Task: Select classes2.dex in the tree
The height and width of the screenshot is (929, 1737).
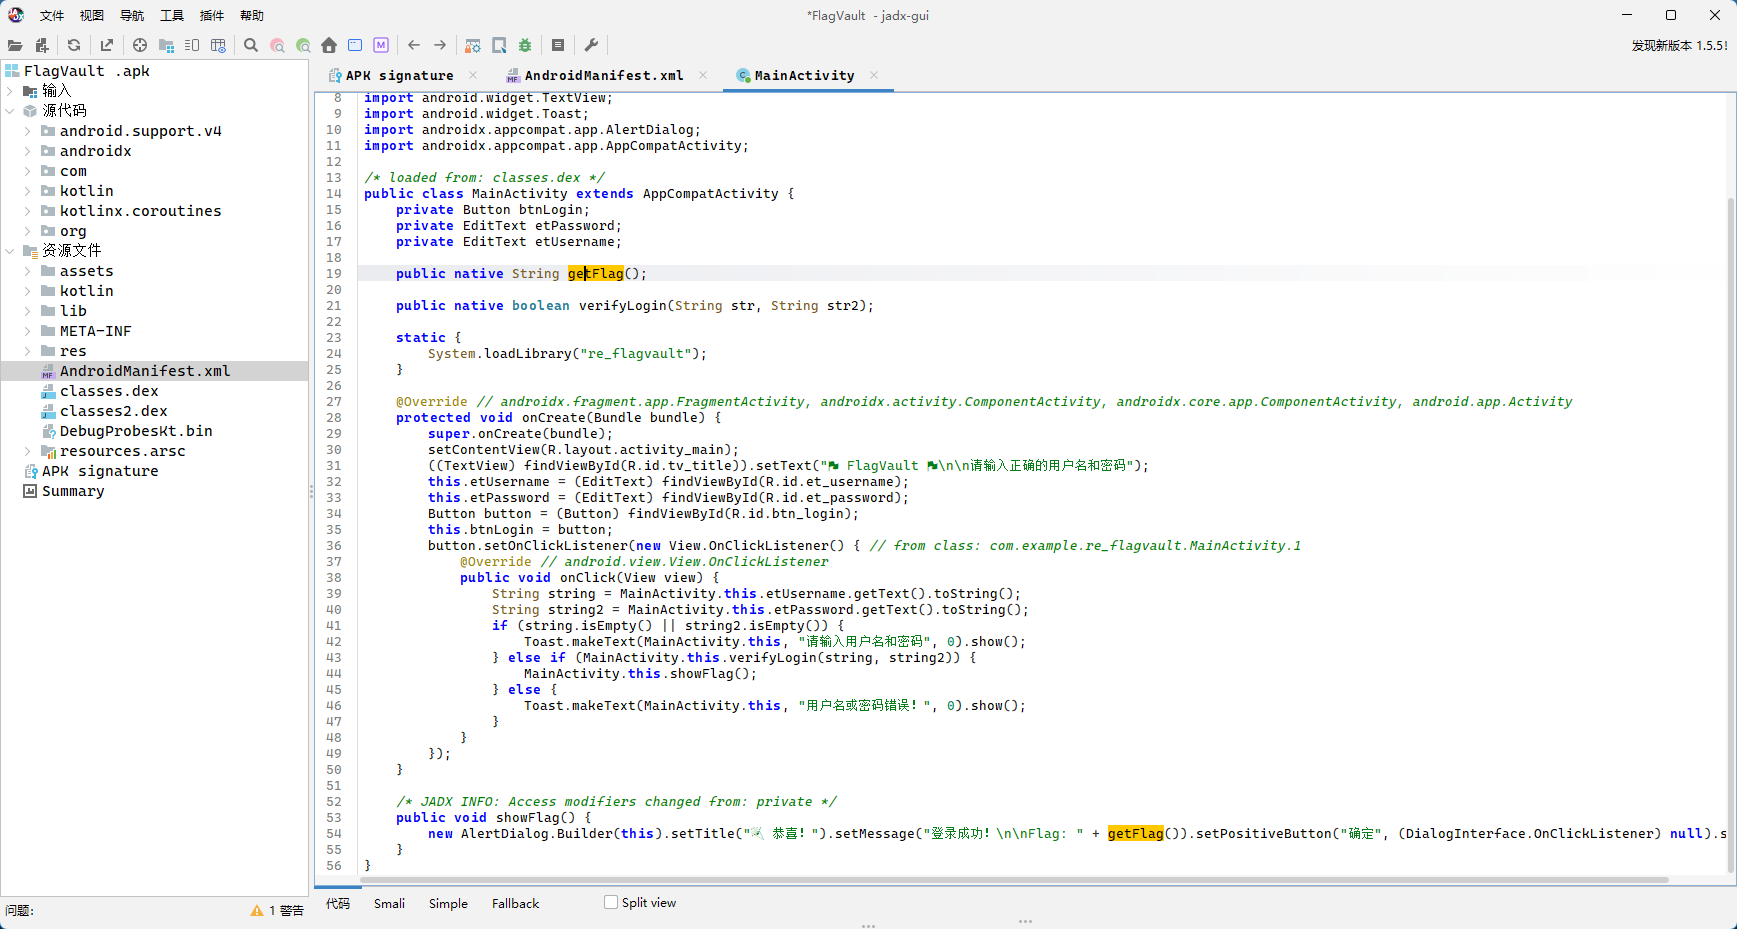Action: (x=113, y=411)
